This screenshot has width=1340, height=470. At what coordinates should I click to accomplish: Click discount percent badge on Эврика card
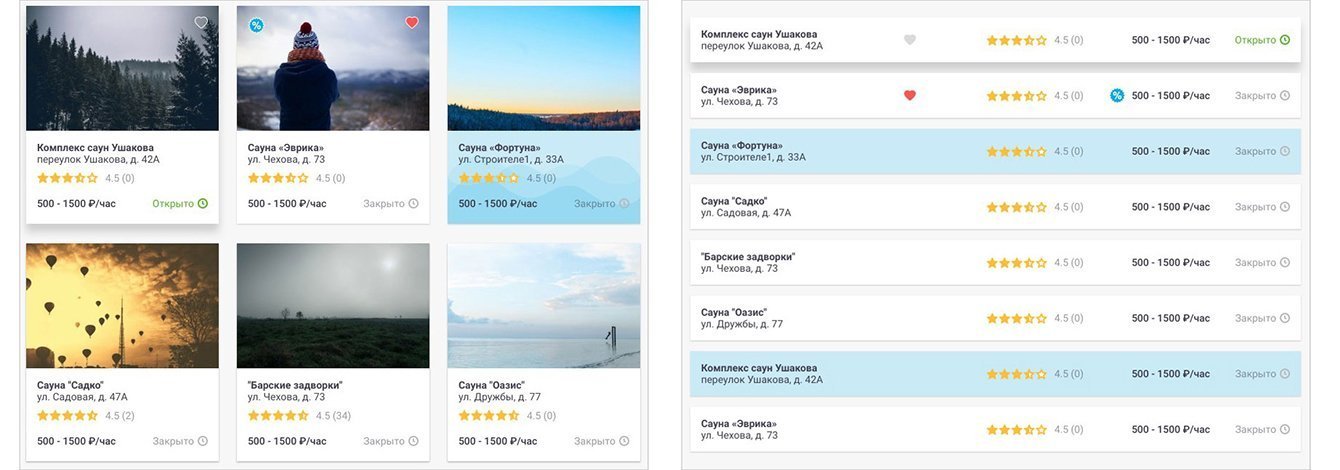(256, 25)
